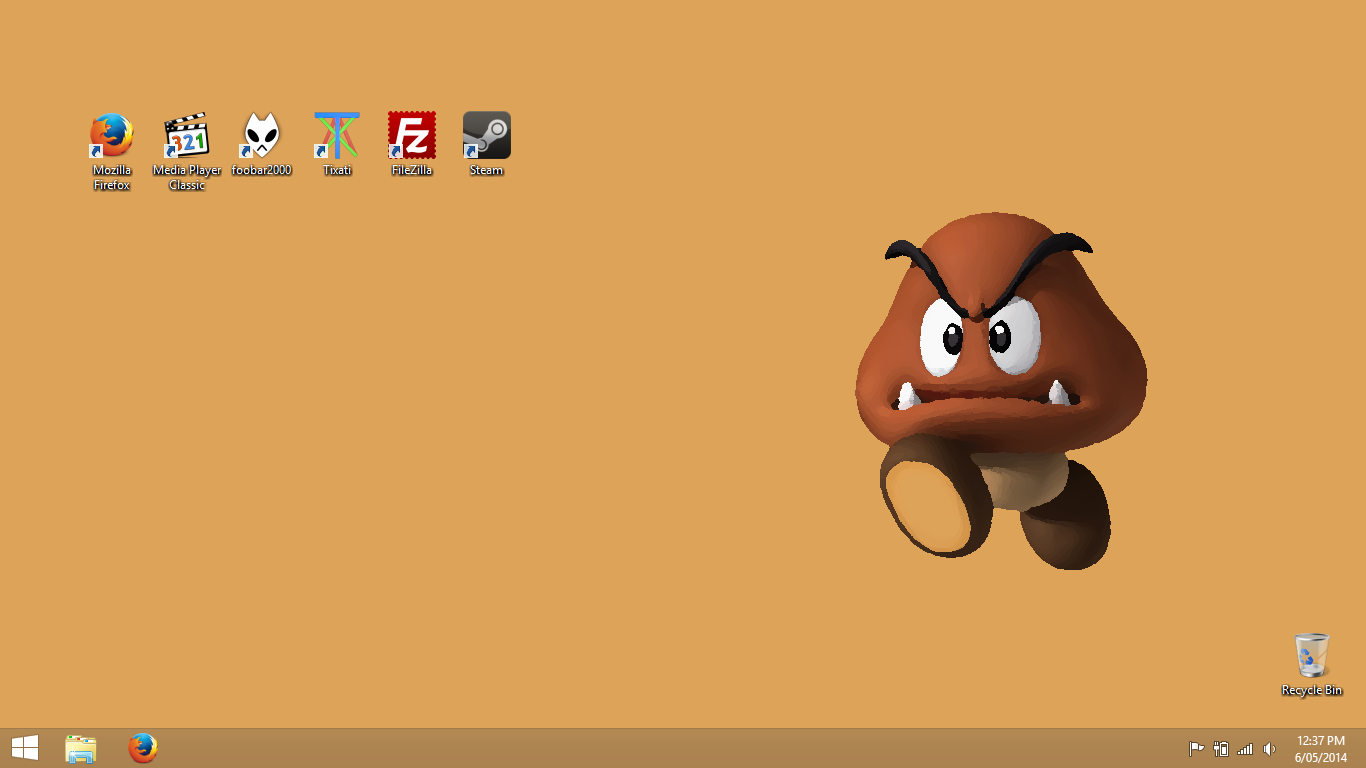Click the battery power tray icon

1221,749
